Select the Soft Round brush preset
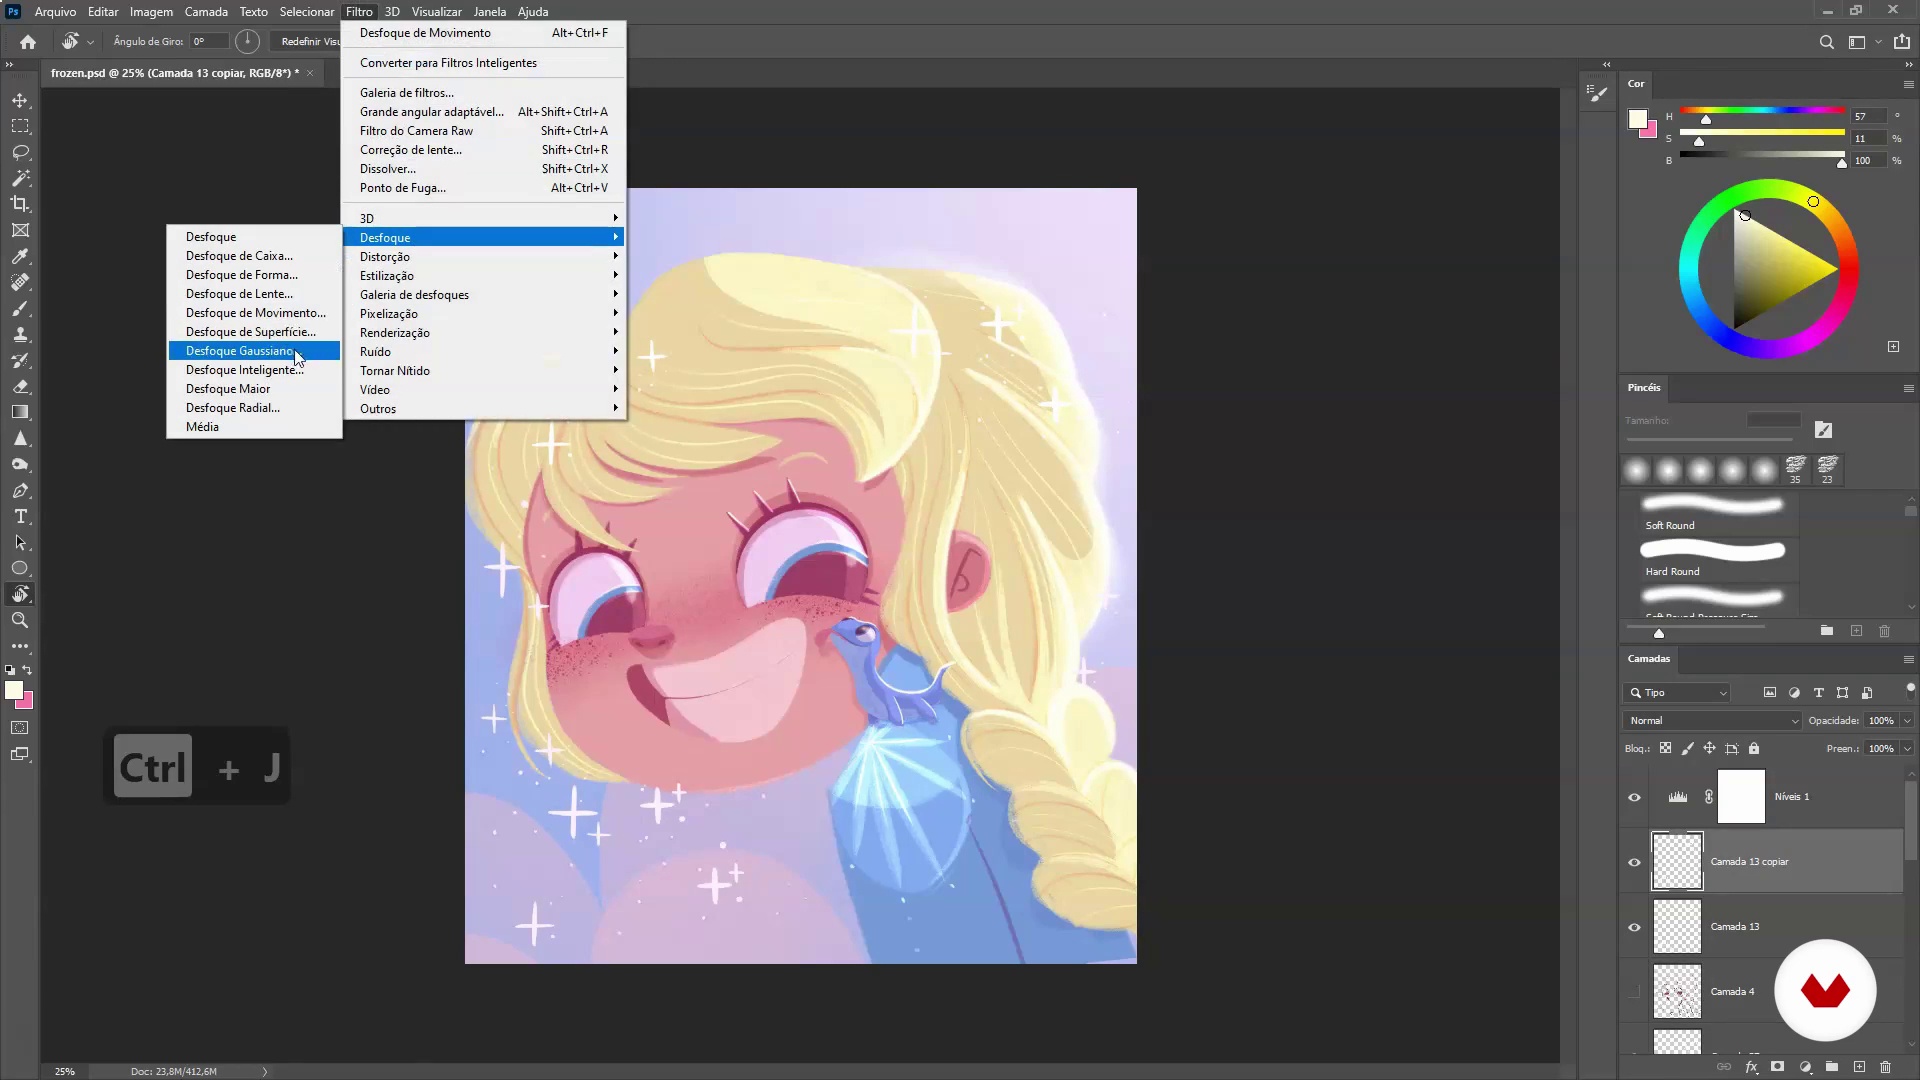Screen dimensions: 1920x1080 pyautogui.click(x=1713, y=513)
